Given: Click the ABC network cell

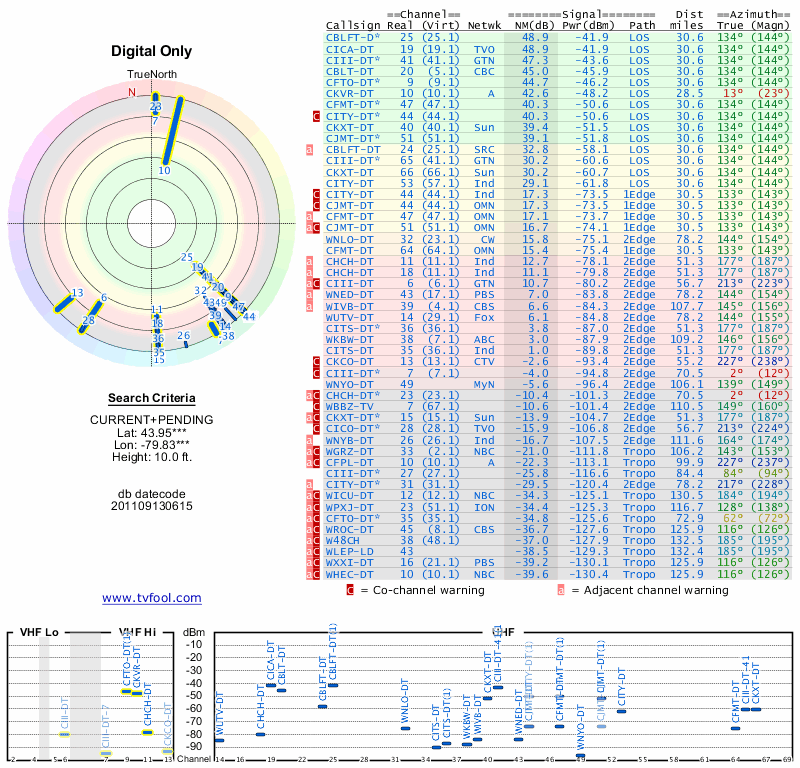Looking at the screenshot, I should click(484, 340).
